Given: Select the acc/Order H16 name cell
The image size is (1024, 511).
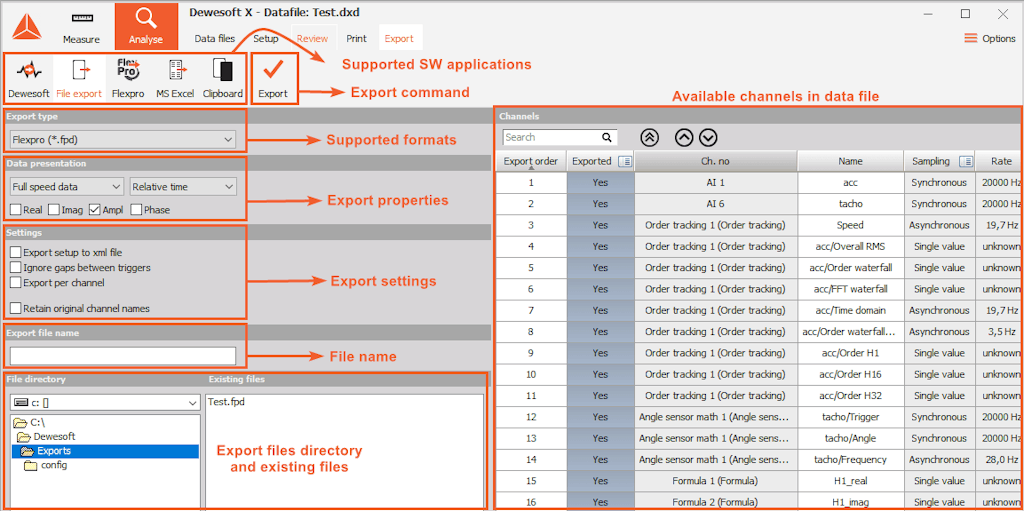Looking at the screenshot, I should 850,374.
